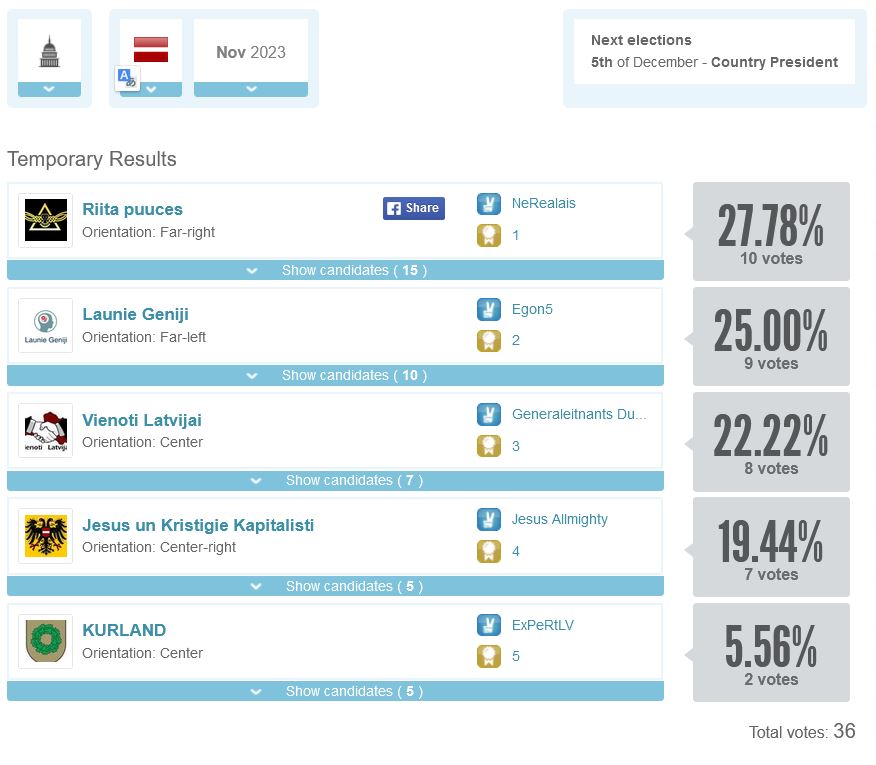This screenshot has height=765, width=876.
Task: Expand Show candidates (7) for Vienoti Latvijai
Action: [x=335, y=480]
